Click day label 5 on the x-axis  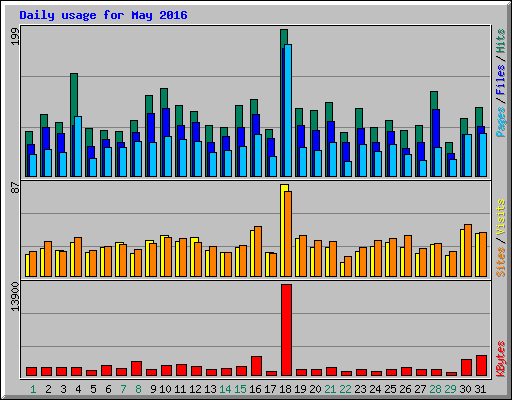pos(93,389)
